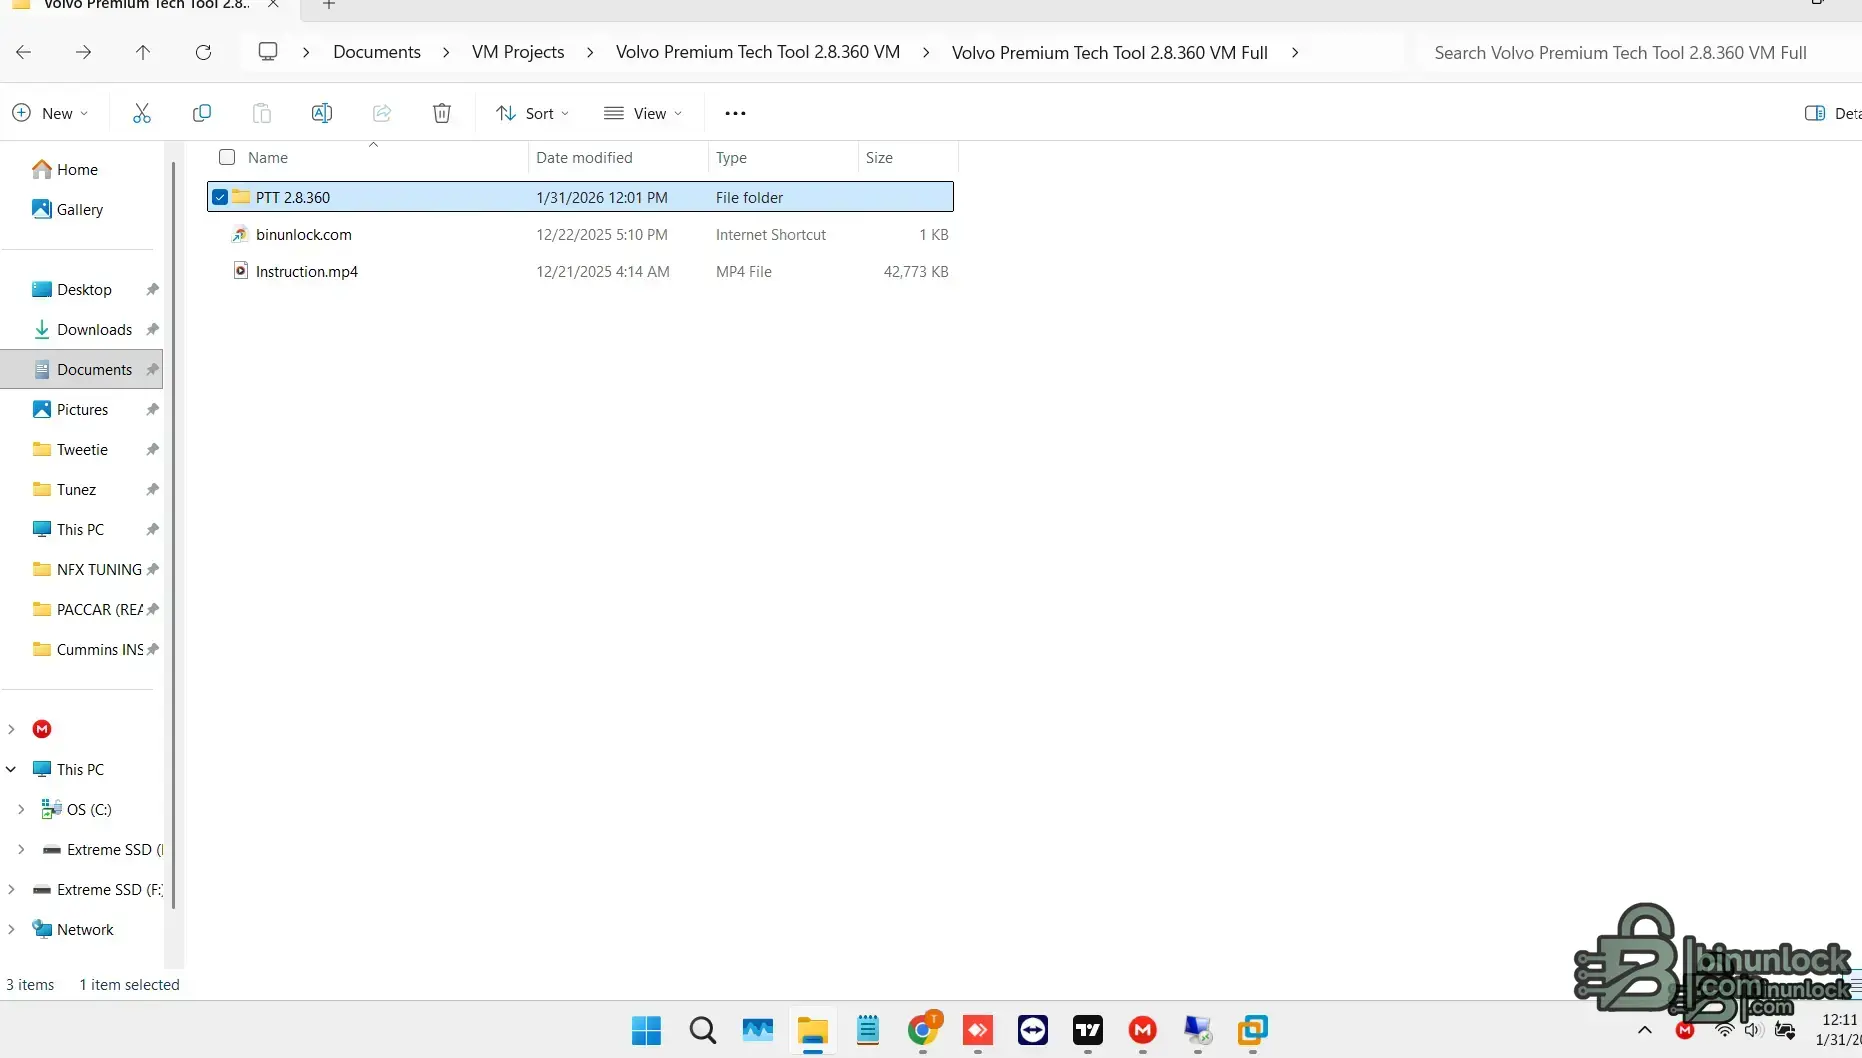
Task: Launch TeamViewer from the taskbar
Action: (1033, 1031)
